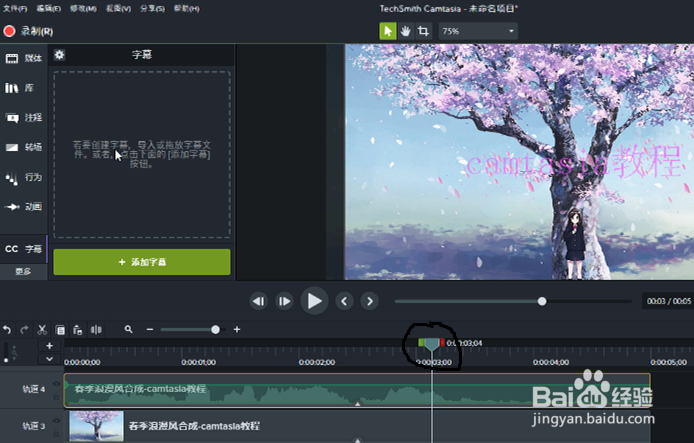Click the ruler mark 0:00:01;00
Viewport: 694px width, 443px height.
click(199, 362)
